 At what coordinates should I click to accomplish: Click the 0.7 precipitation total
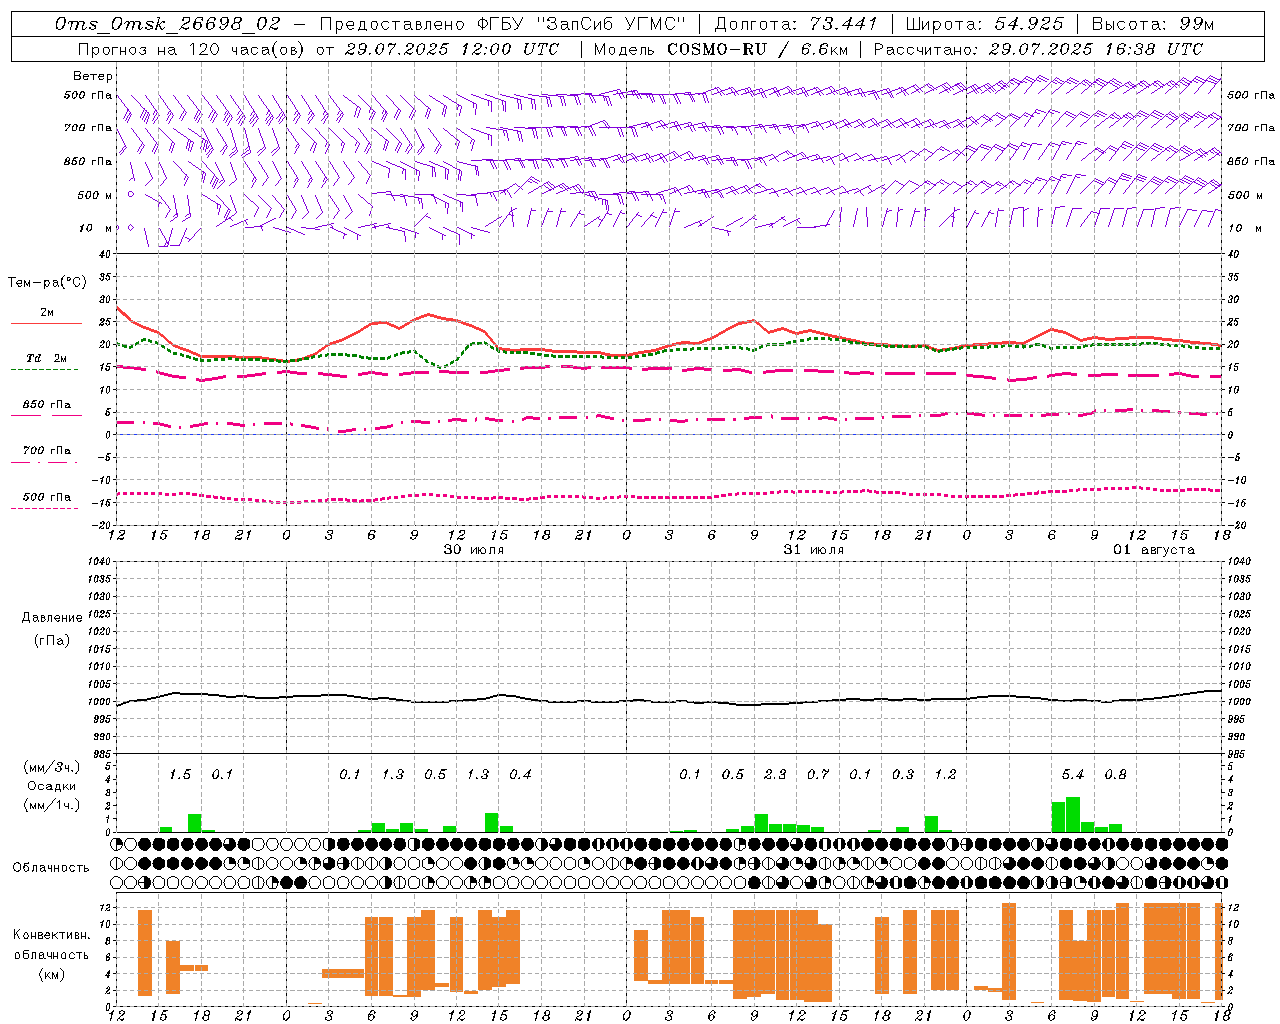[x=818, y=774]
